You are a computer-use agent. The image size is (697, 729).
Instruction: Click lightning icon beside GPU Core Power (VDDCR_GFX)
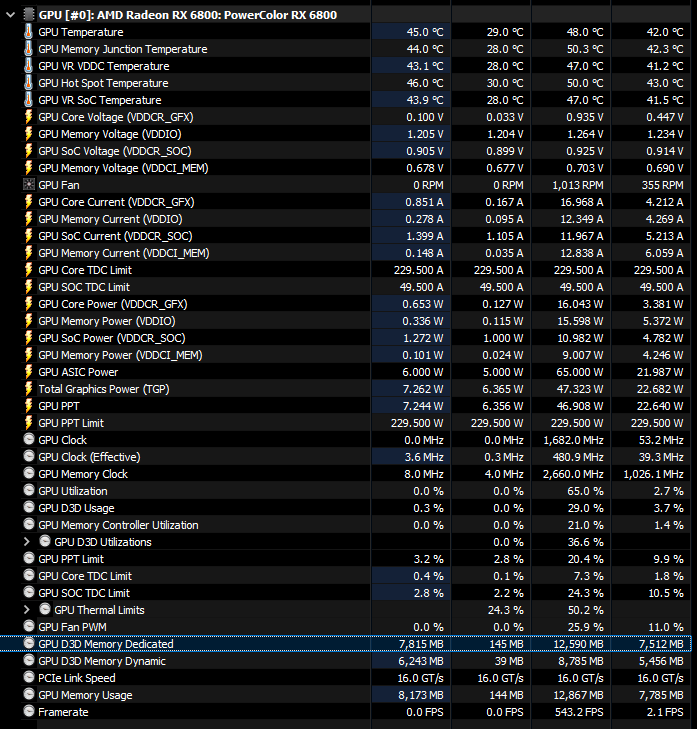point(29,304)
